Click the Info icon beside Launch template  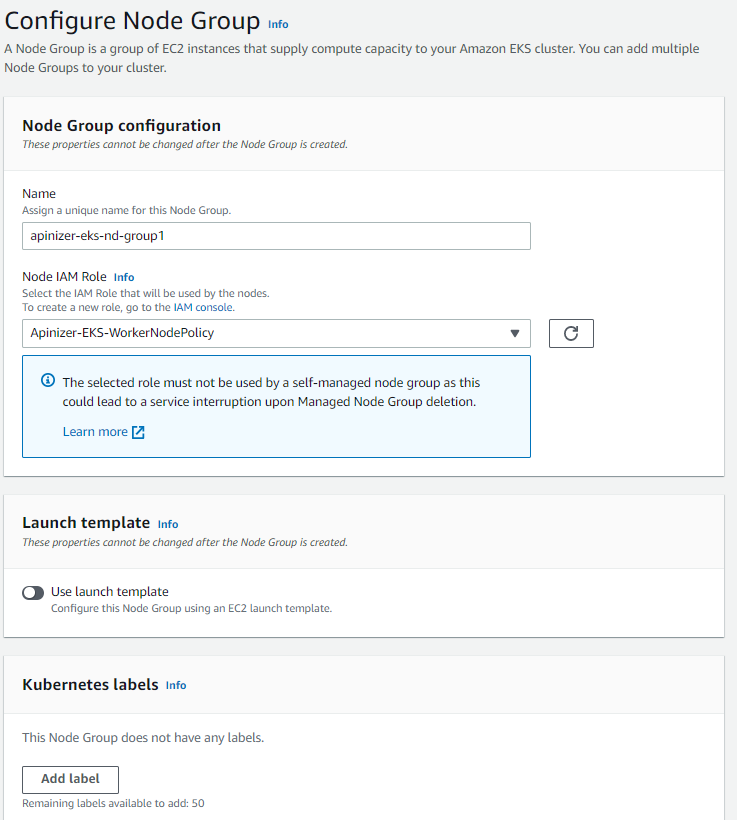point(168,524)
